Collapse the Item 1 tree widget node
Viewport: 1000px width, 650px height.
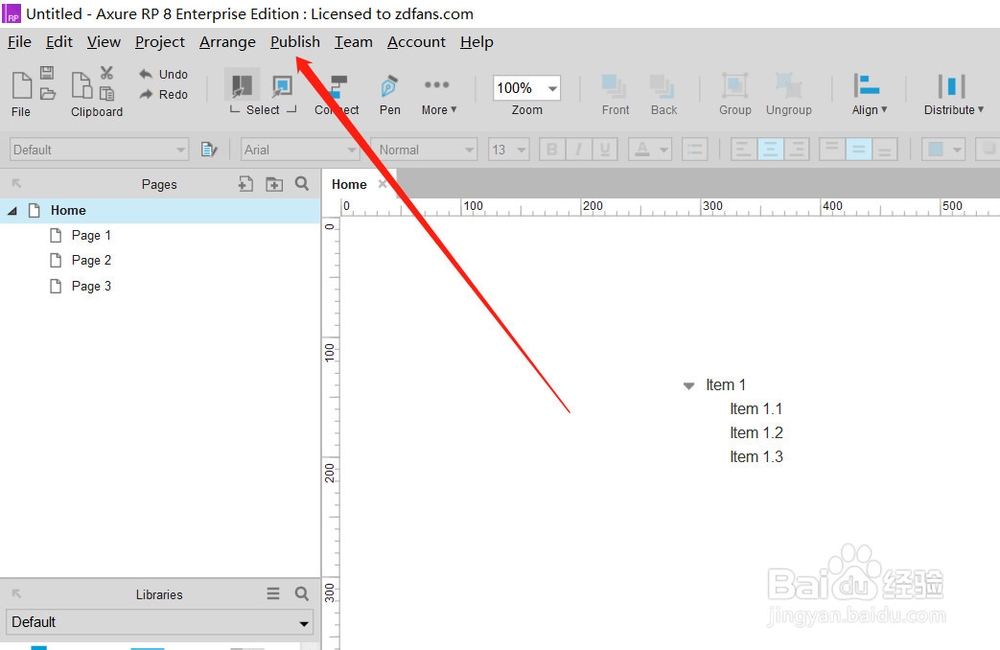point(689,385)
